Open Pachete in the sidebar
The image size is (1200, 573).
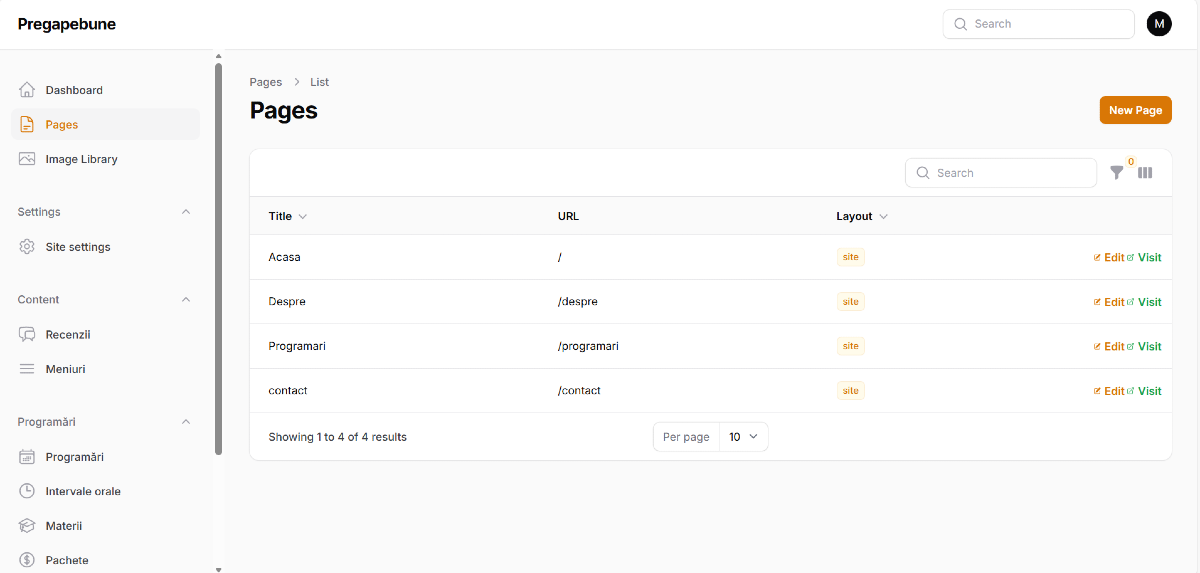pos(66,560)
